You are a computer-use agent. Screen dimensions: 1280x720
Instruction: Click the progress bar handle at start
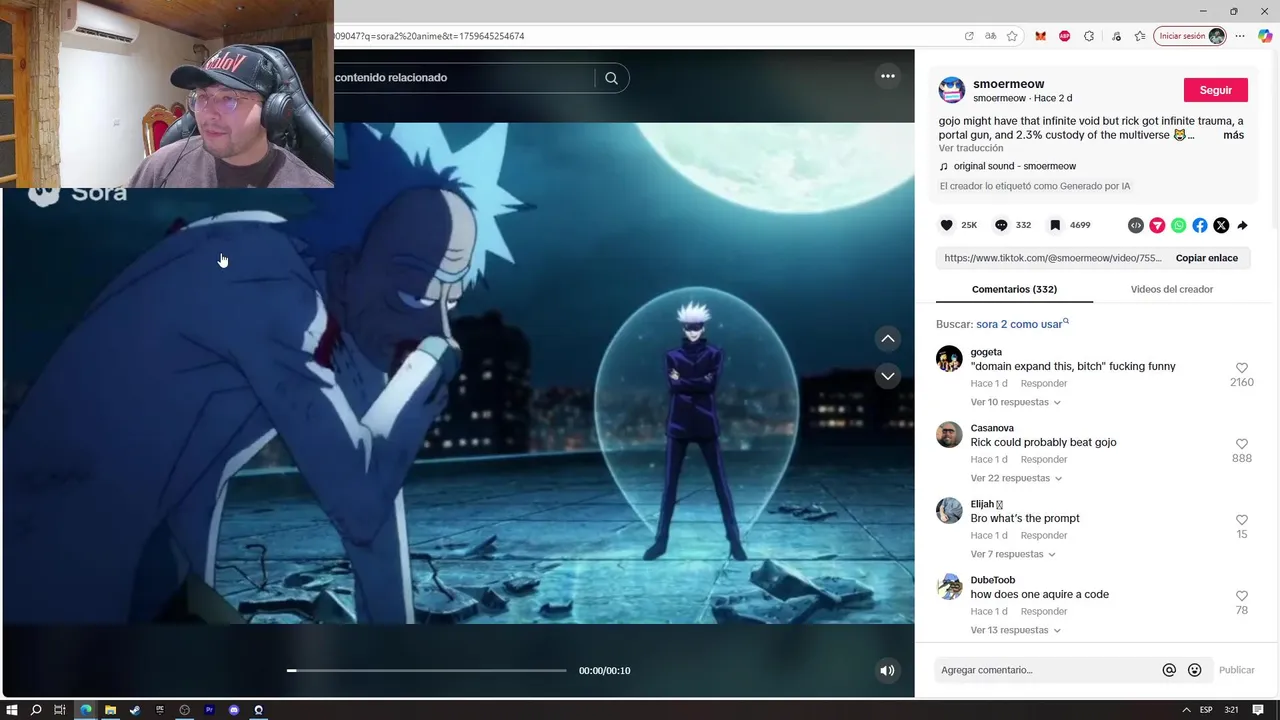[x=291, y=670]
